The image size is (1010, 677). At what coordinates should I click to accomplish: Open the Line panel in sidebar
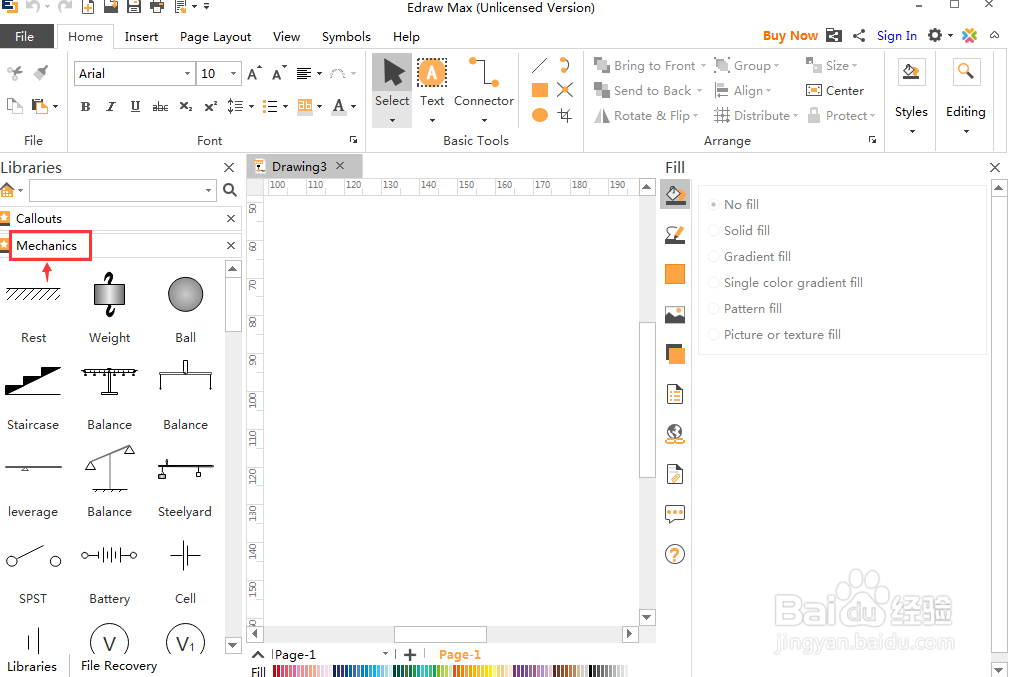point(674,234)
